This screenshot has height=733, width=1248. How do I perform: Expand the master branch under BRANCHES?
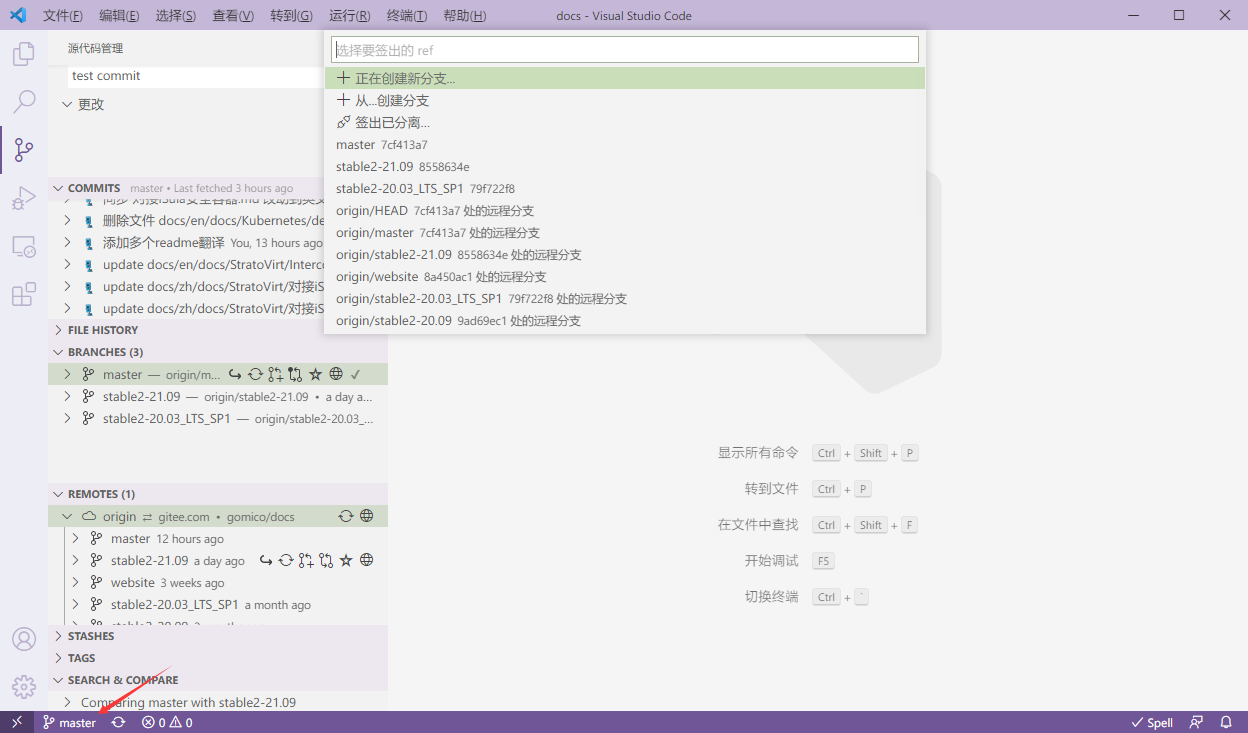pyautogui.click(x=67, y=374)
